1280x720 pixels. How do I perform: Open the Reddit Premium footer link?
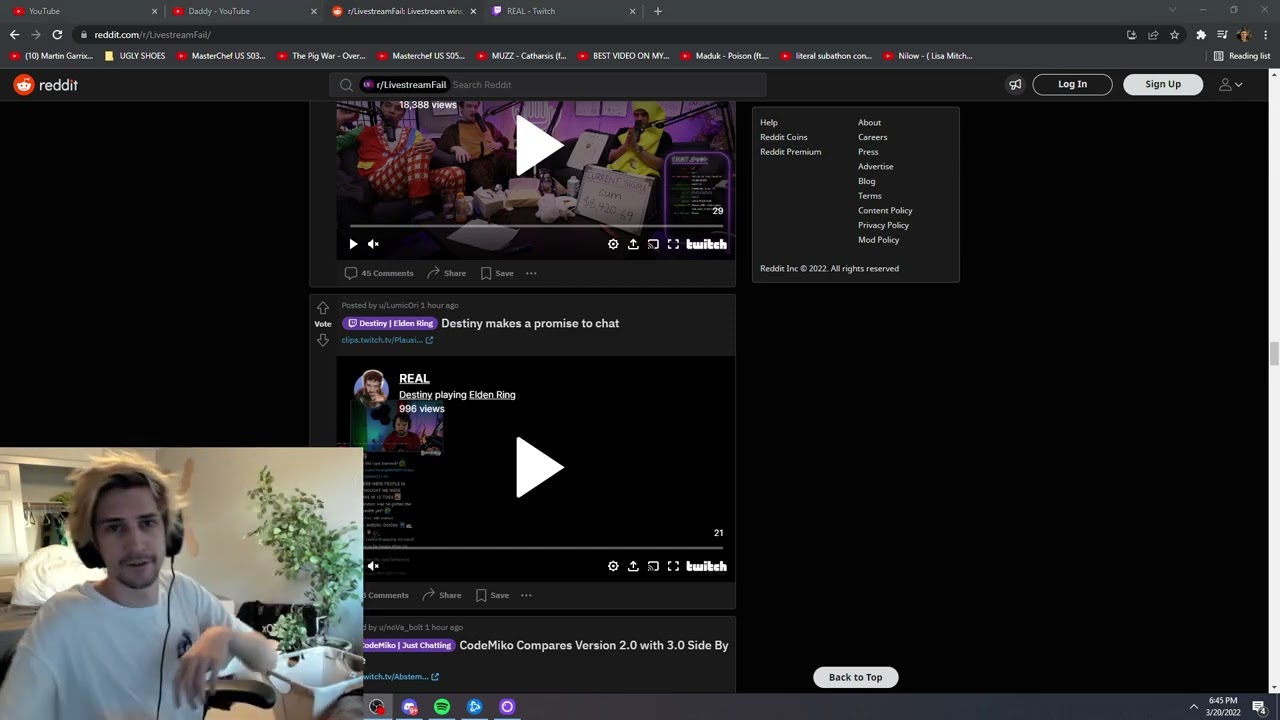[790, 152]
